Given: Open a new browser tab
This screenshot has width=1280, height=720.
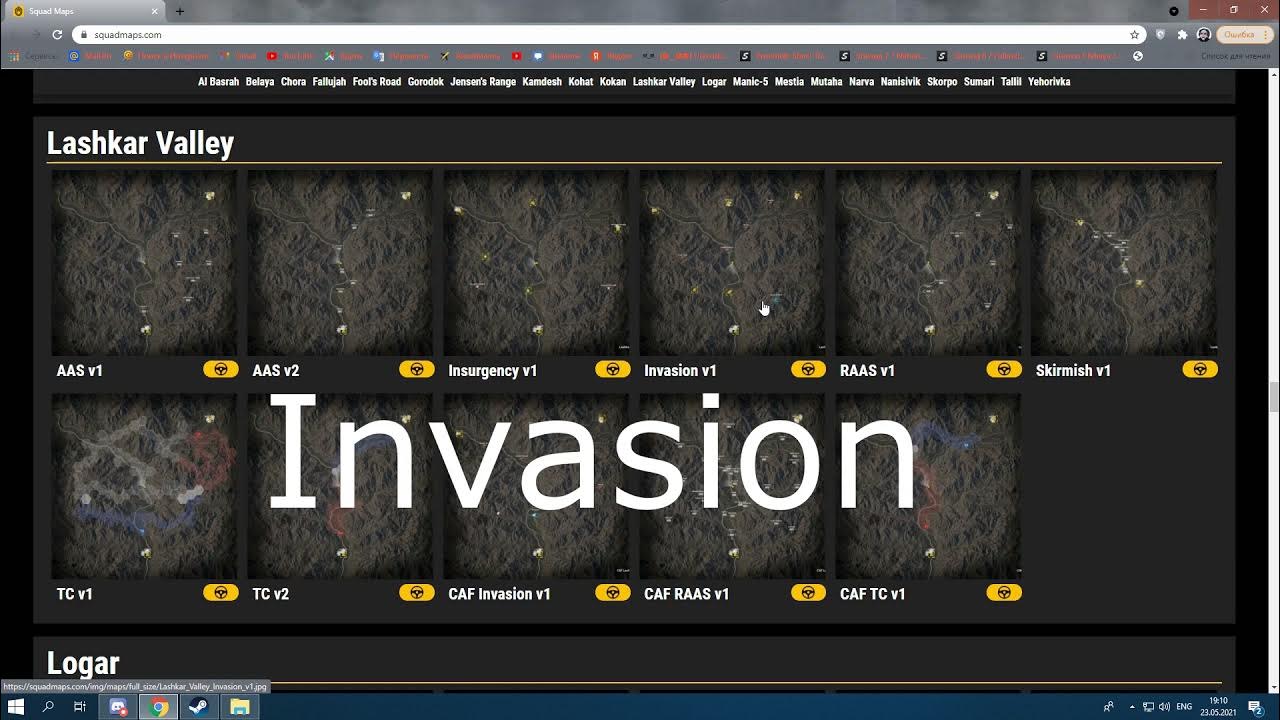Looking at the screenshot, I should pos(180,11).
